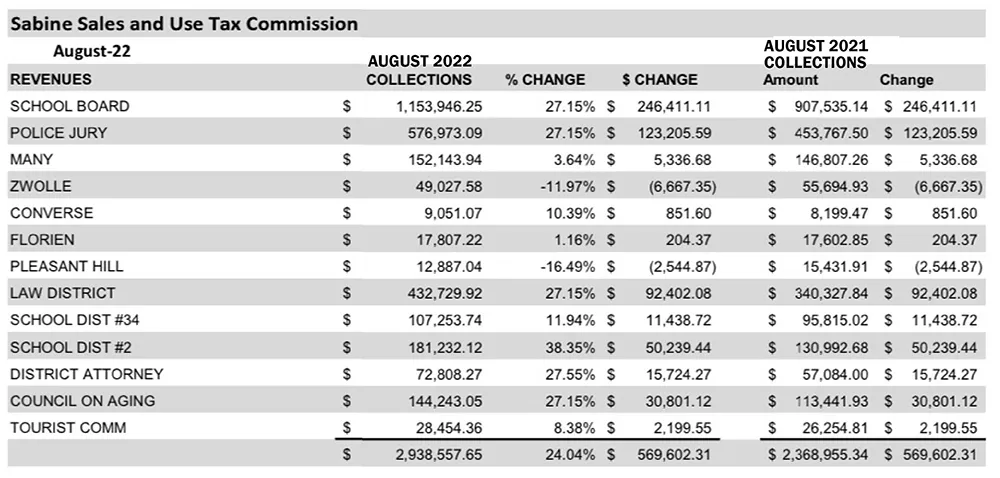
Task: Select the LAW DISTRICT 432,729.92 cell
Action: 445,293
